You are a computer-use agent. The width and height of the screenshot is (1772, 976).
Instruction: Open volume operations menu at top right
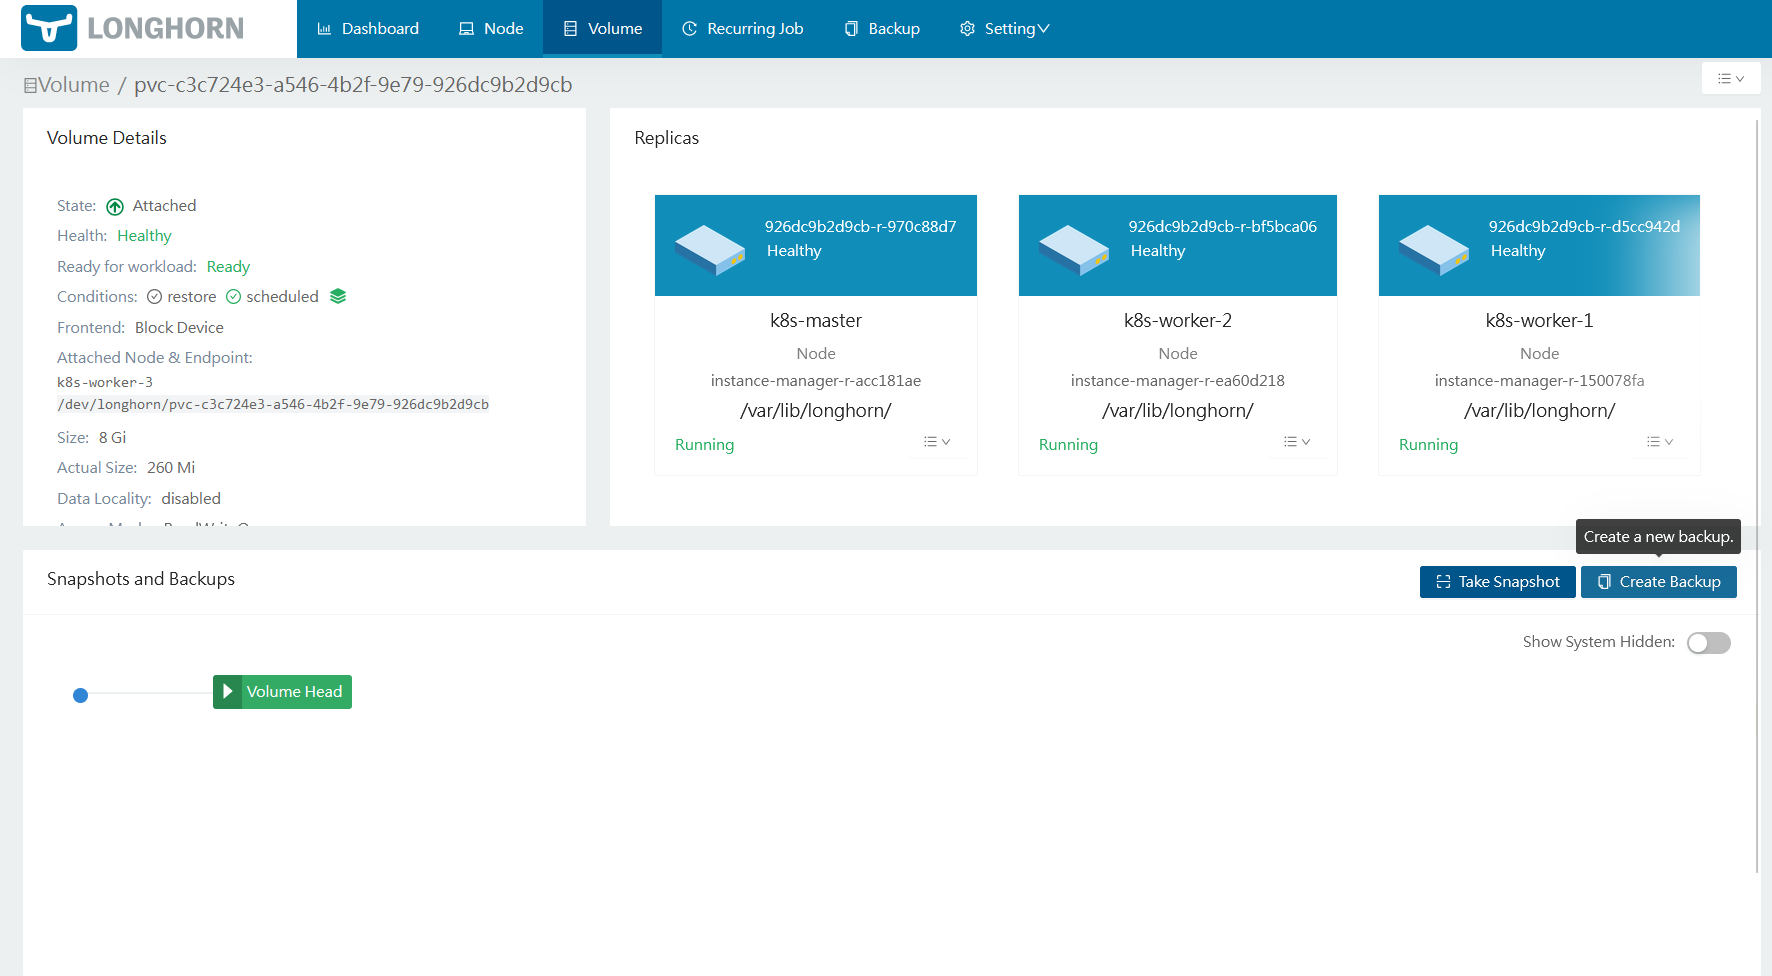pos(1731,78)
